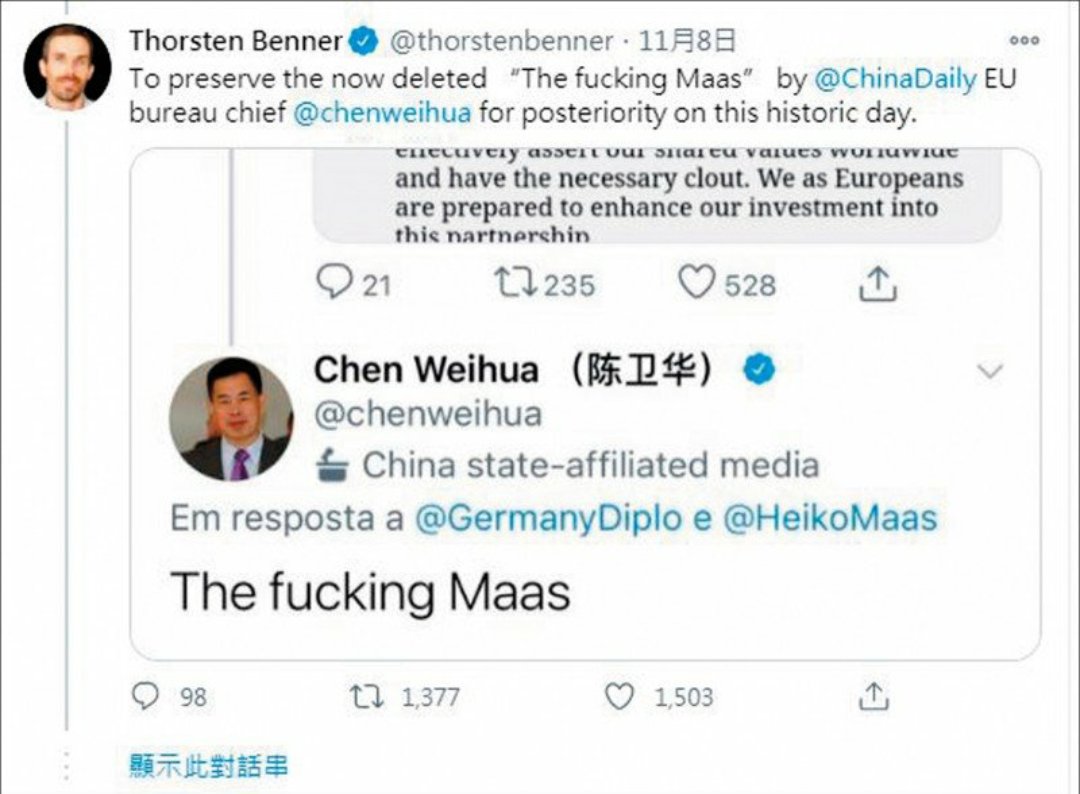Click the reply bubble showing 21
The width and height of the screenshot is (1080, 794).
[x=334, y=282]
